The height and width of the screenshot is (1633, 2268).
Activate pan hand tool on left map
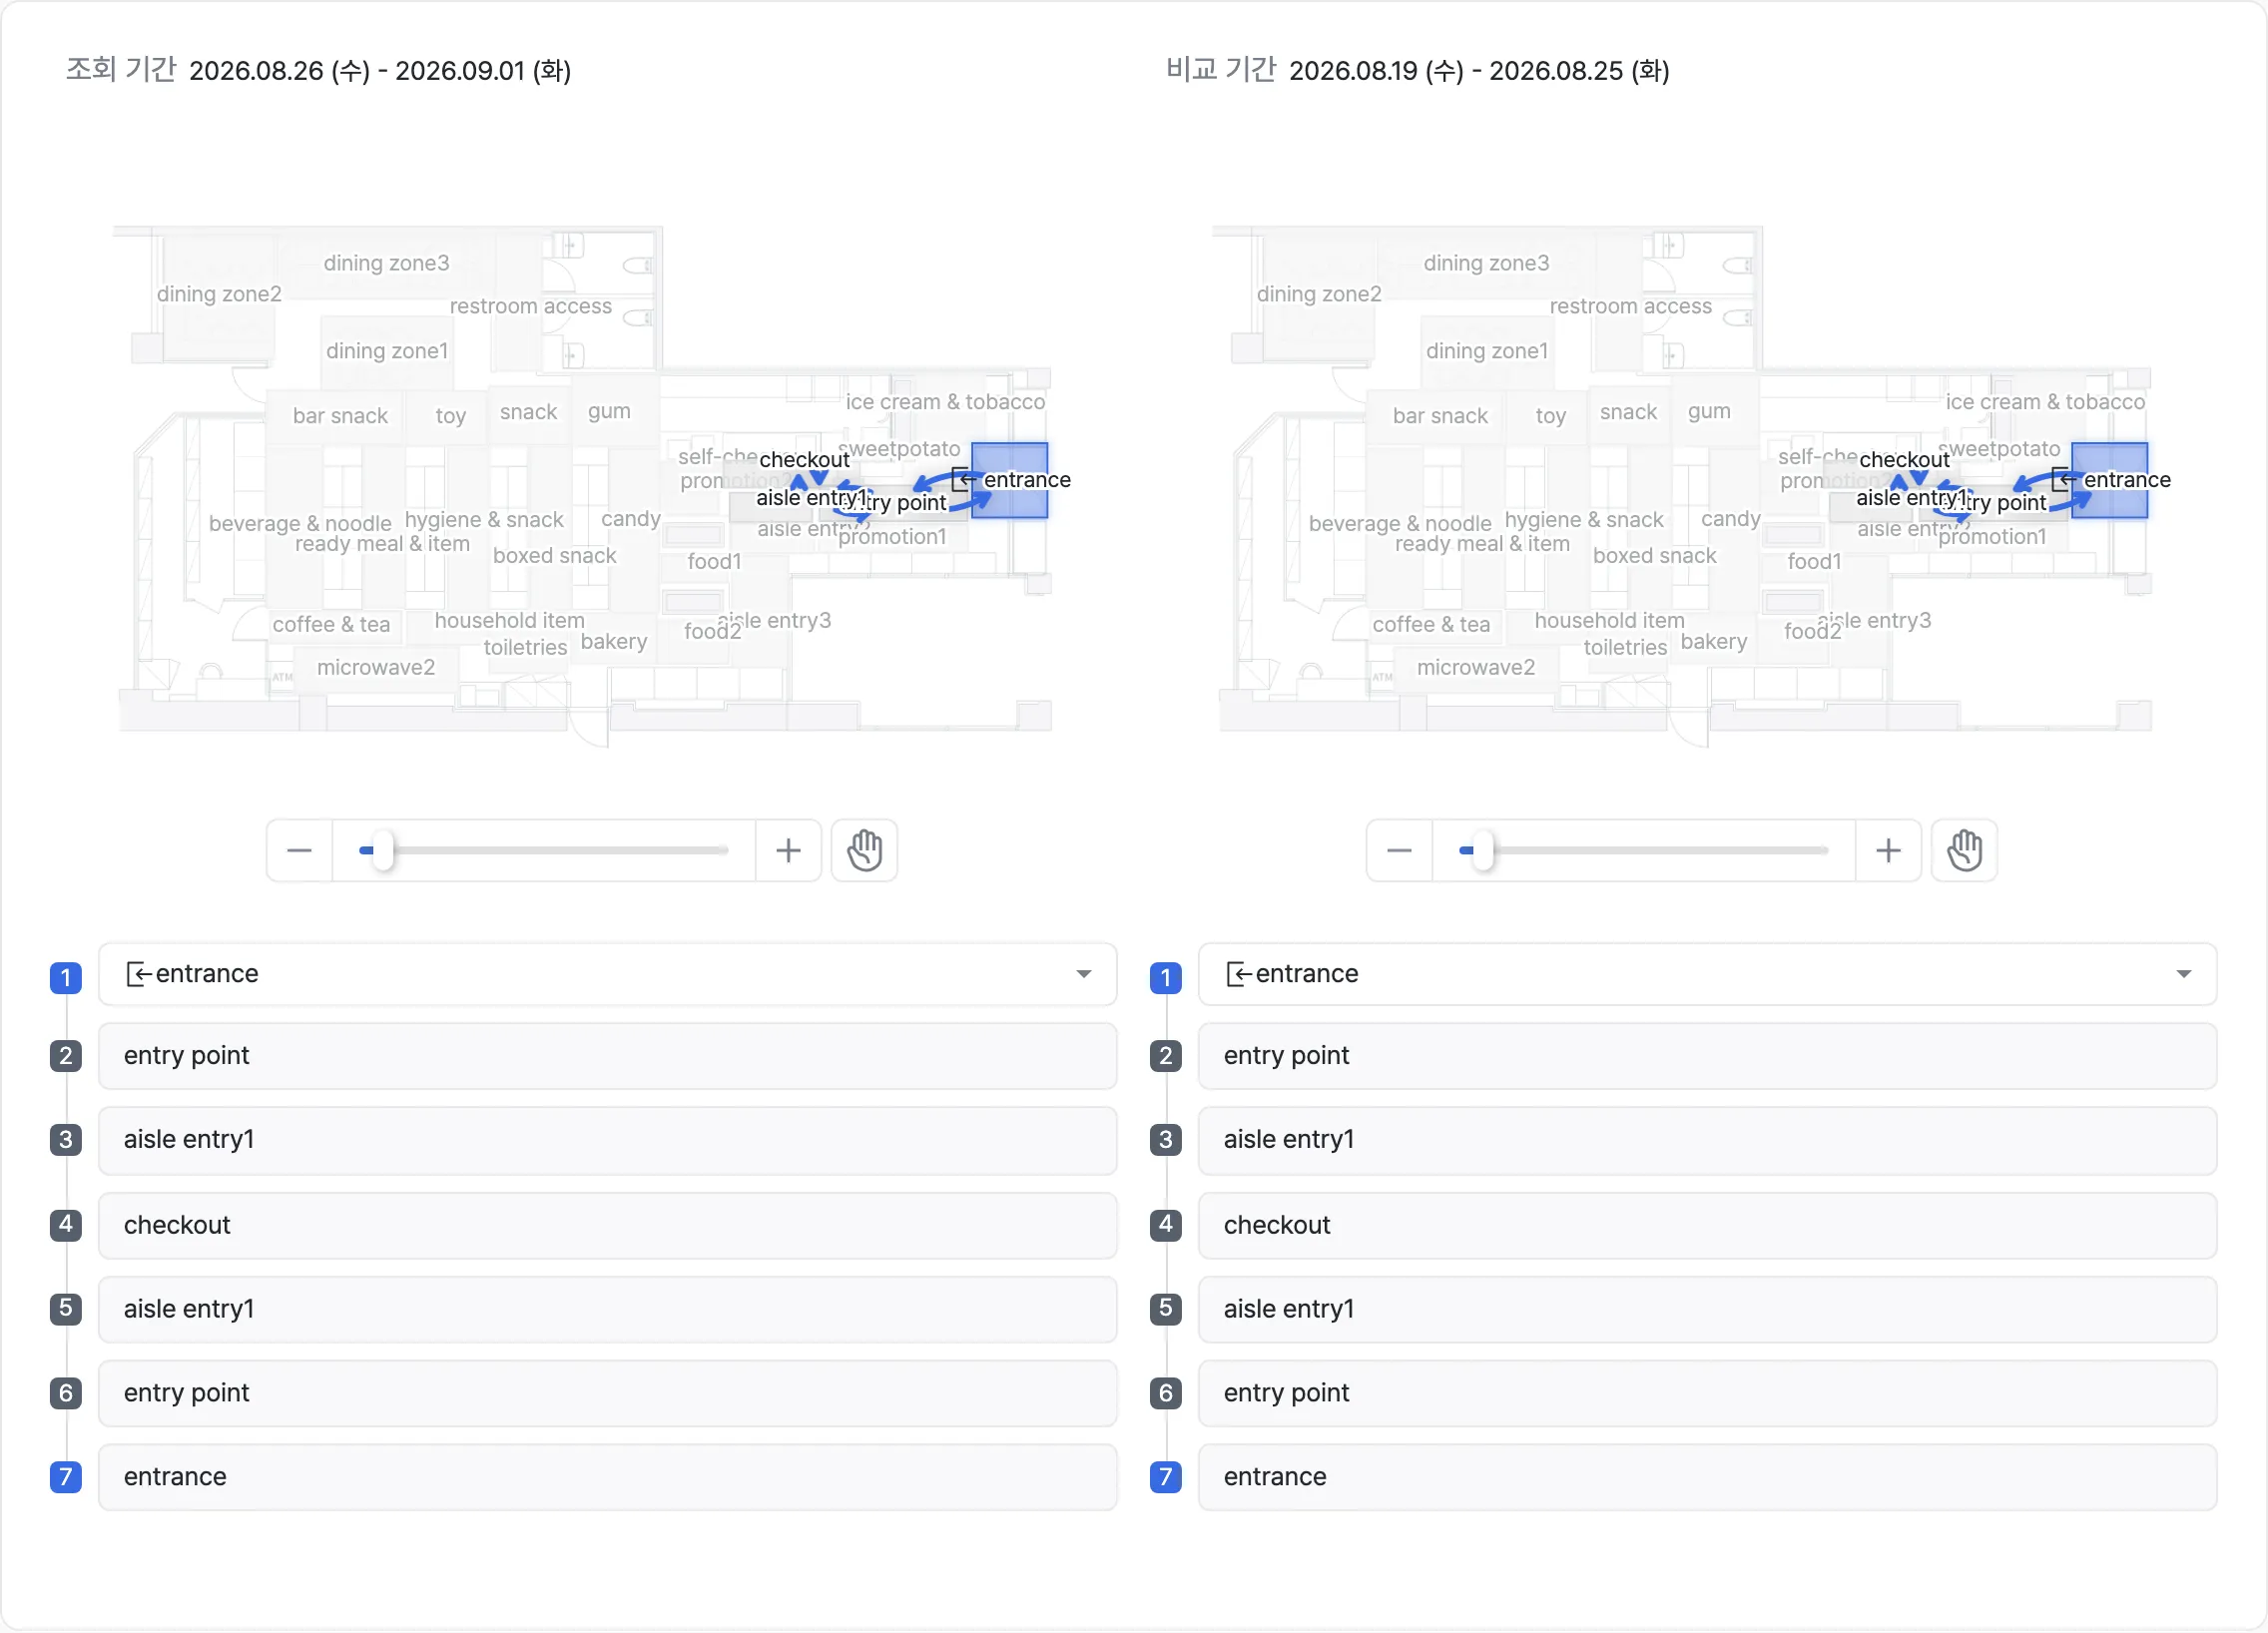click(x=865, y=851)
